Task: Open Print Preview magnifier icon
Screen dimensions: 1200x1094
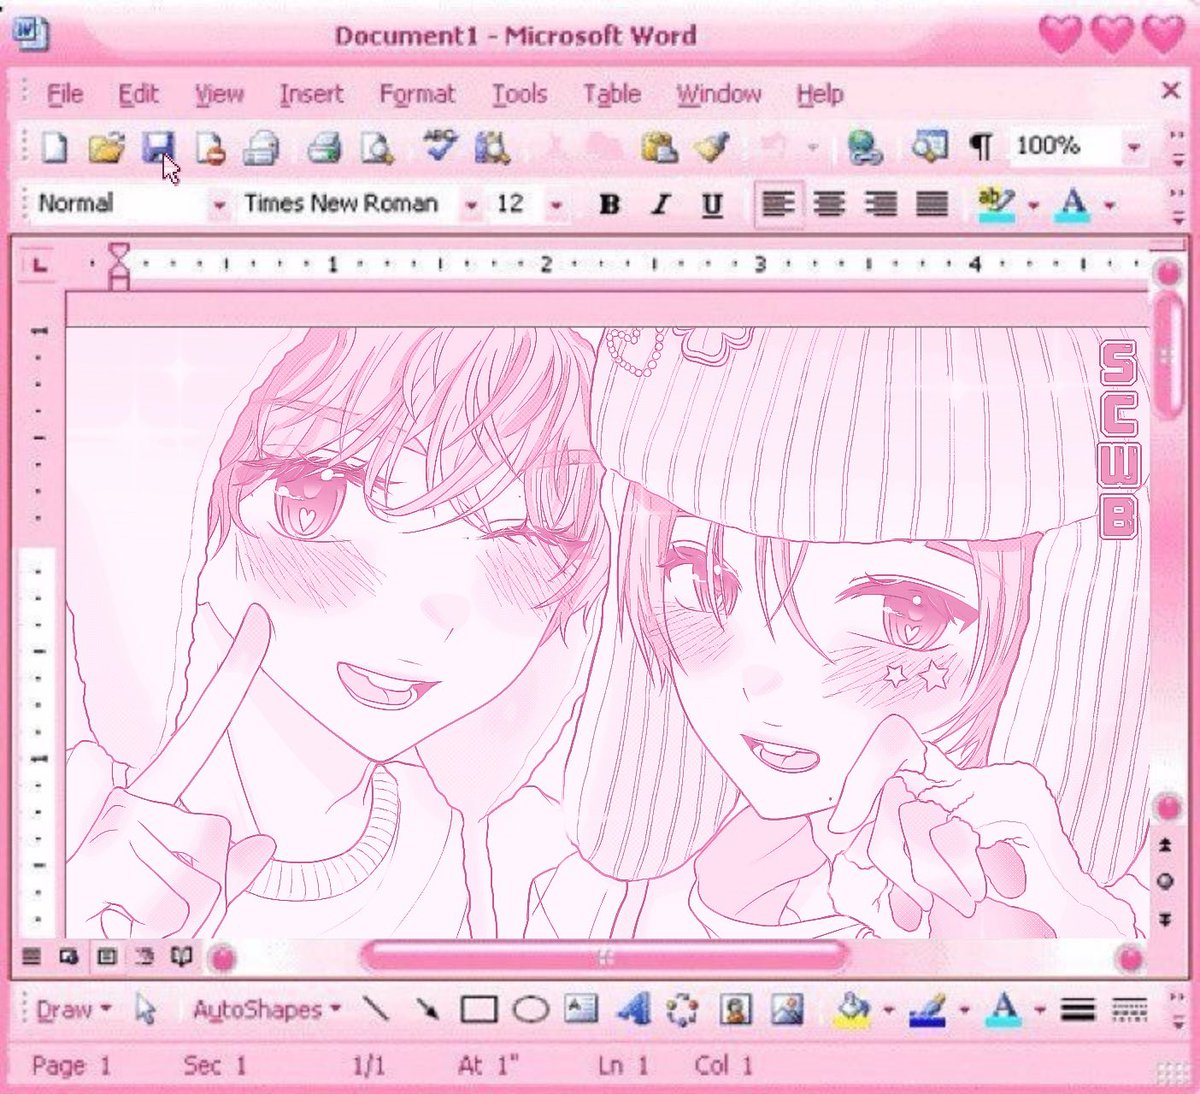Action: (x=377, y=148)
